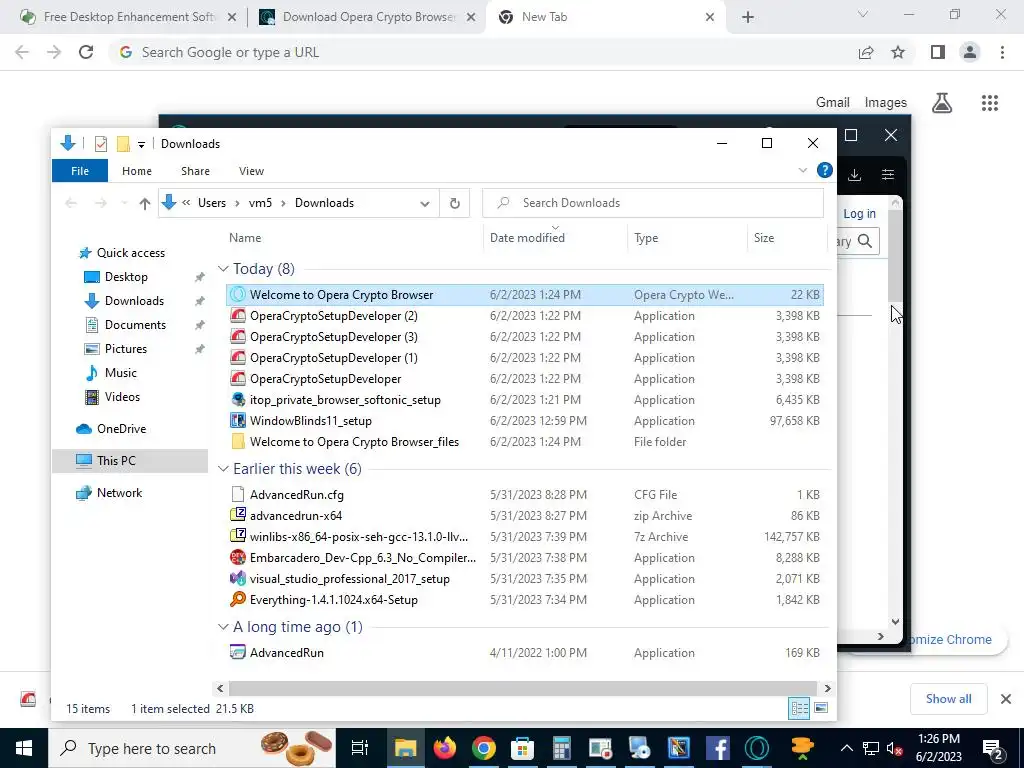
Task: Click the Help question mark icon in File Explorer
Action: 825,170
